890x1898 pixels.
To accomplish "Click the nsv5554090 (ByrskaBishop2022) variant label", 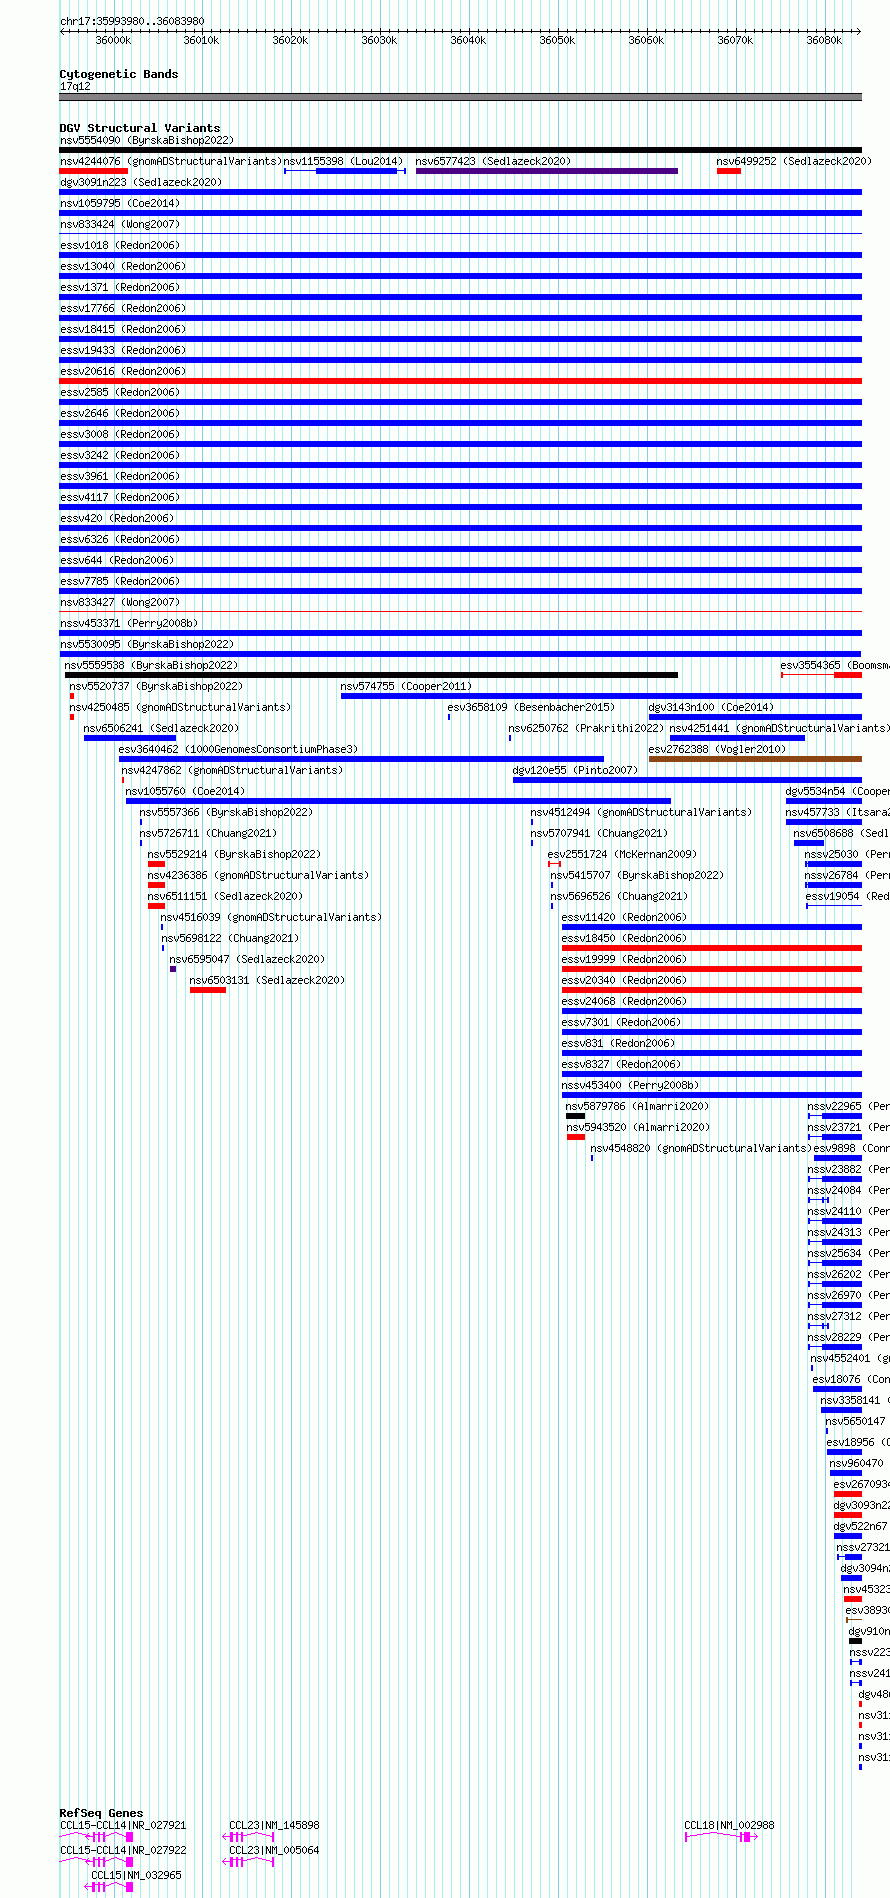I will tap(146, 141).
